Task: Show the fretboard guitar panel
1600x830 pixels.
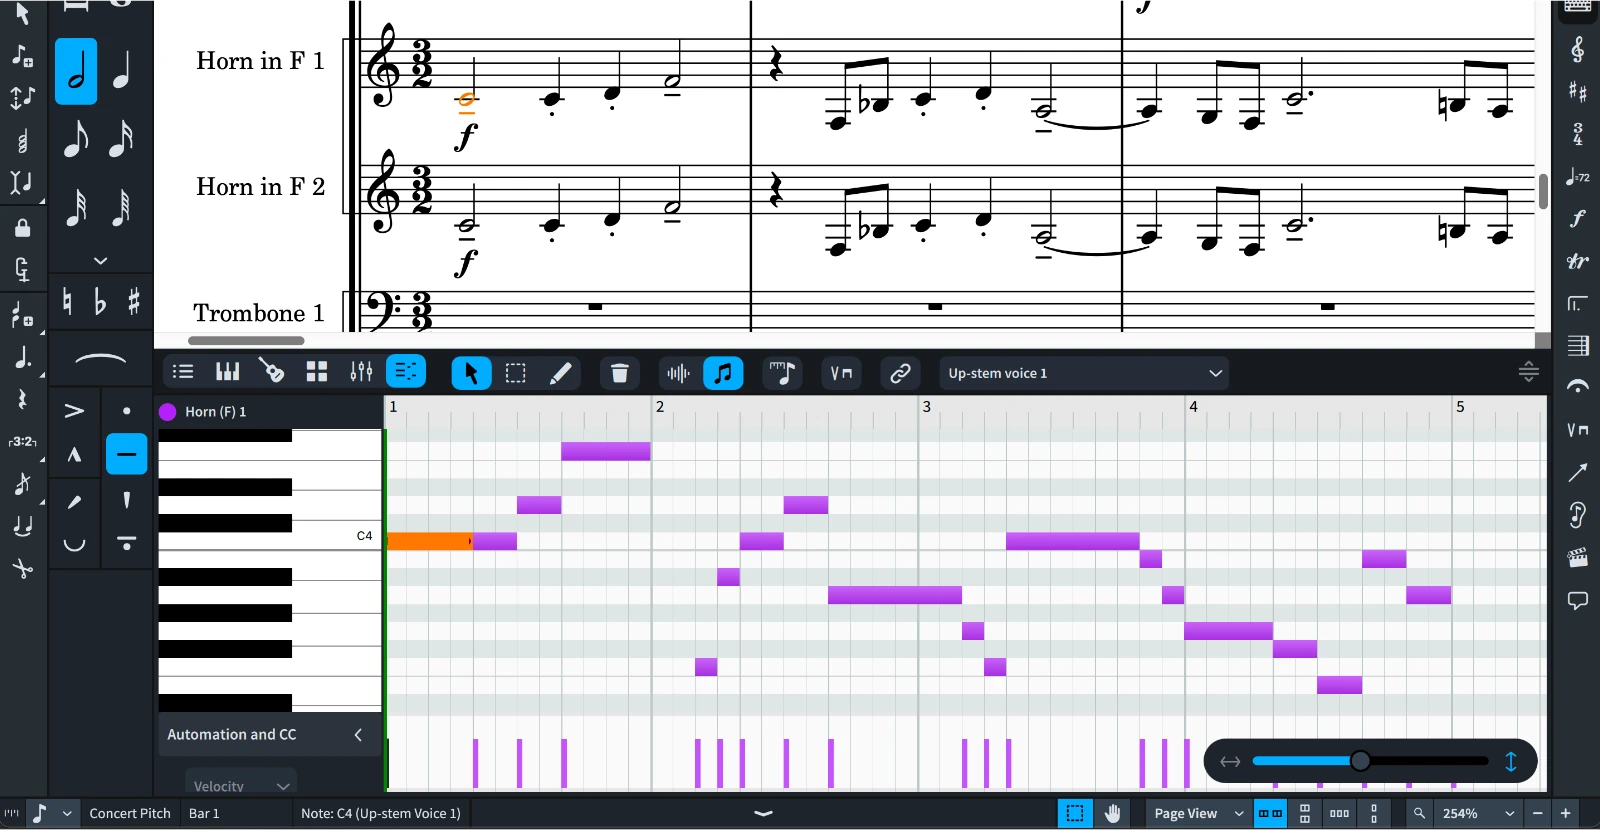Action: (x=272, y=372)
